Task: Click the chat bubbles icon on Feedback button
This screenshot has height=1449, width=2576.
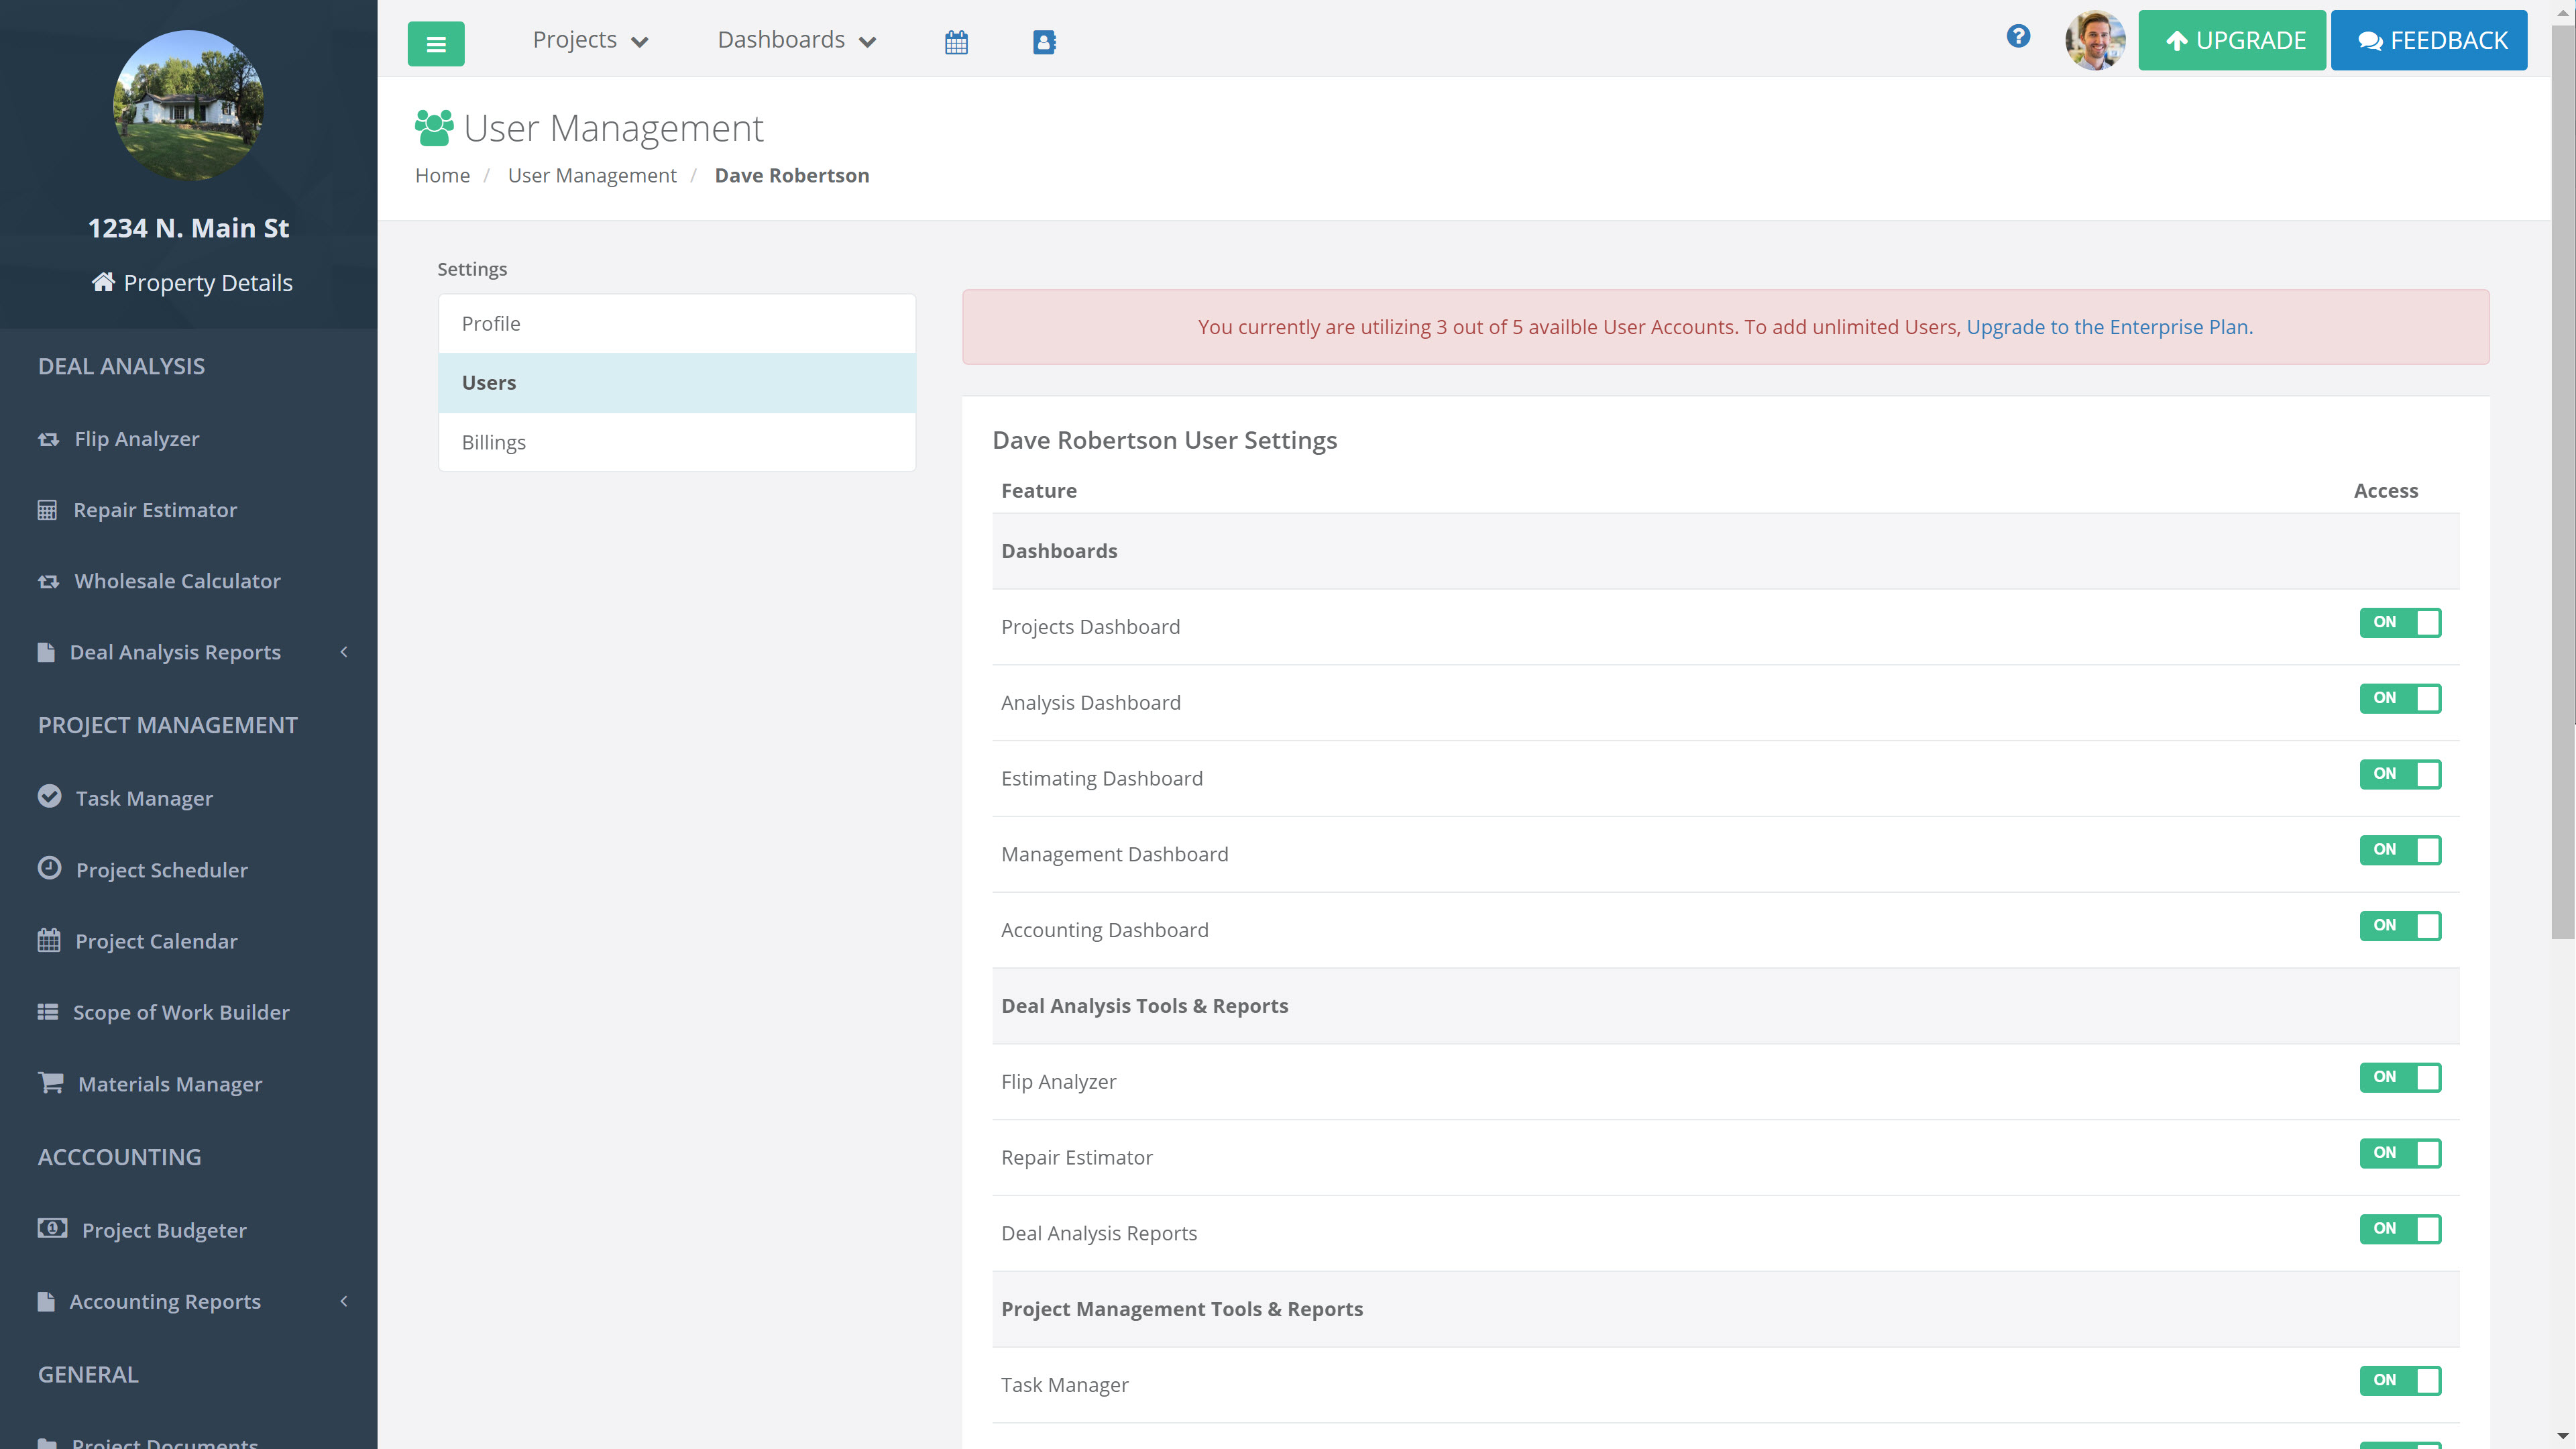Action: (2370, 41)
